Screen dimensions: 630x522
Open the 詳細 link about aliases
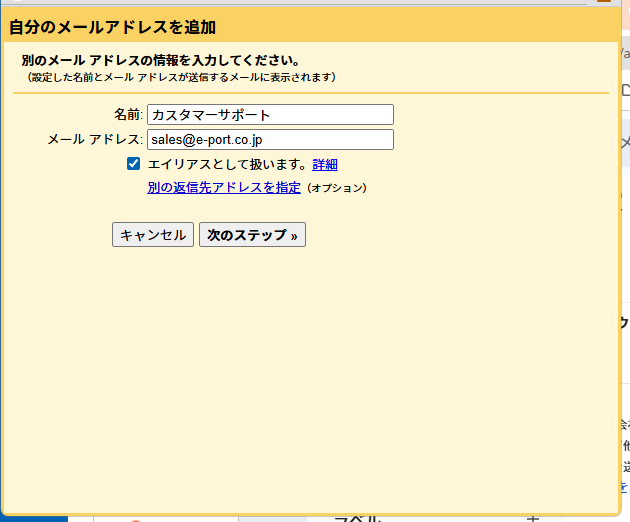(325, 165)
